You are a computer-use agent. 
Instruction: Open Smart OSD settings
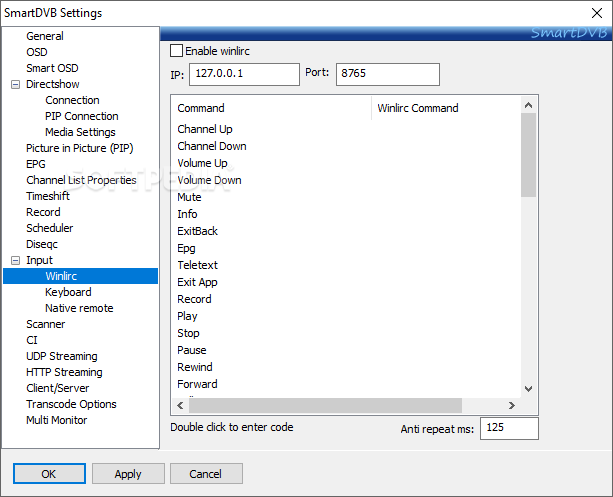52,68
